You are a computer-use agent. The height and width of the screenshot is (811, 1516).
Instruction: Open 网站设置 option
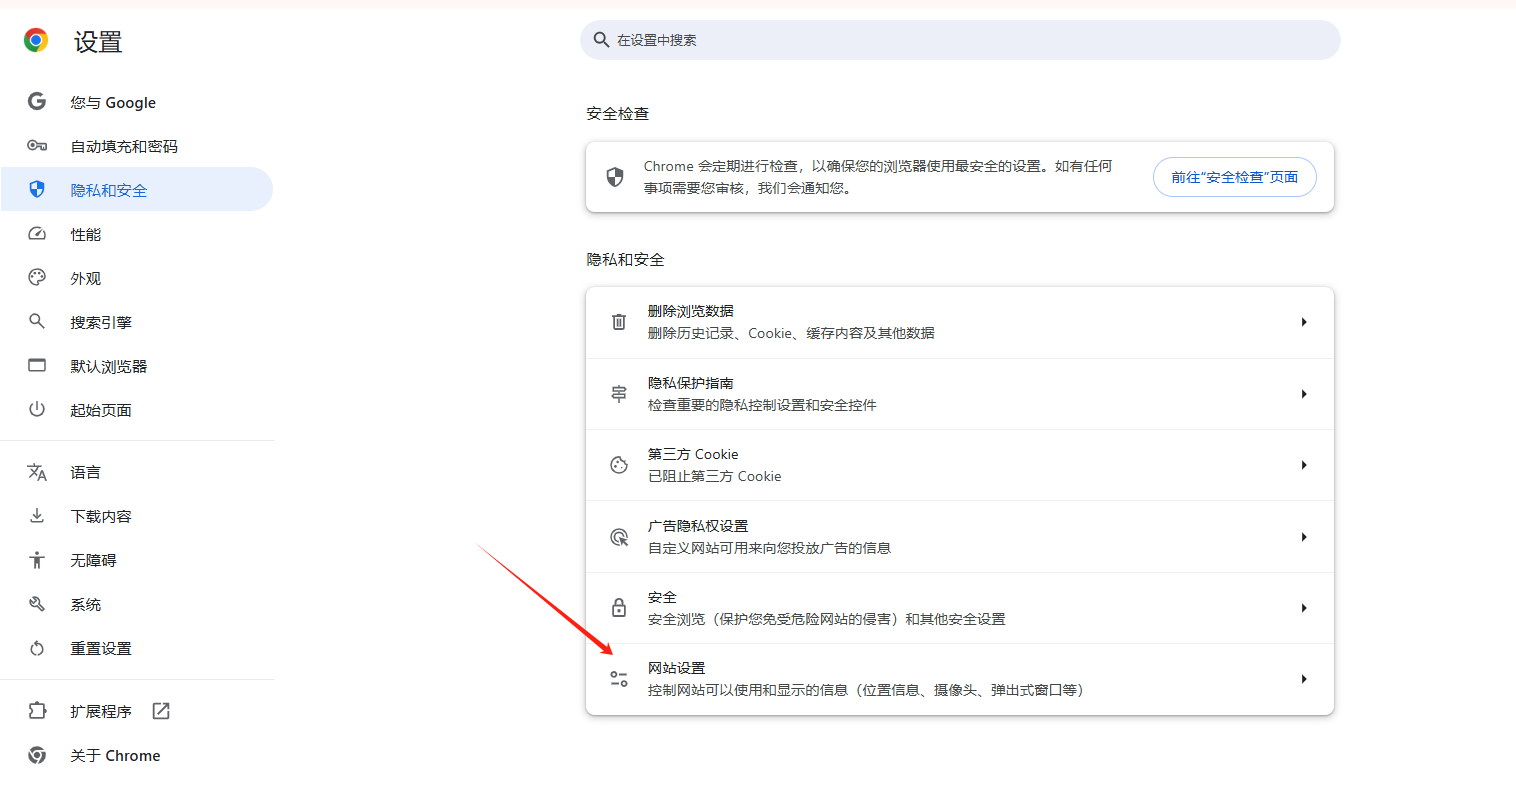point(960,679)
